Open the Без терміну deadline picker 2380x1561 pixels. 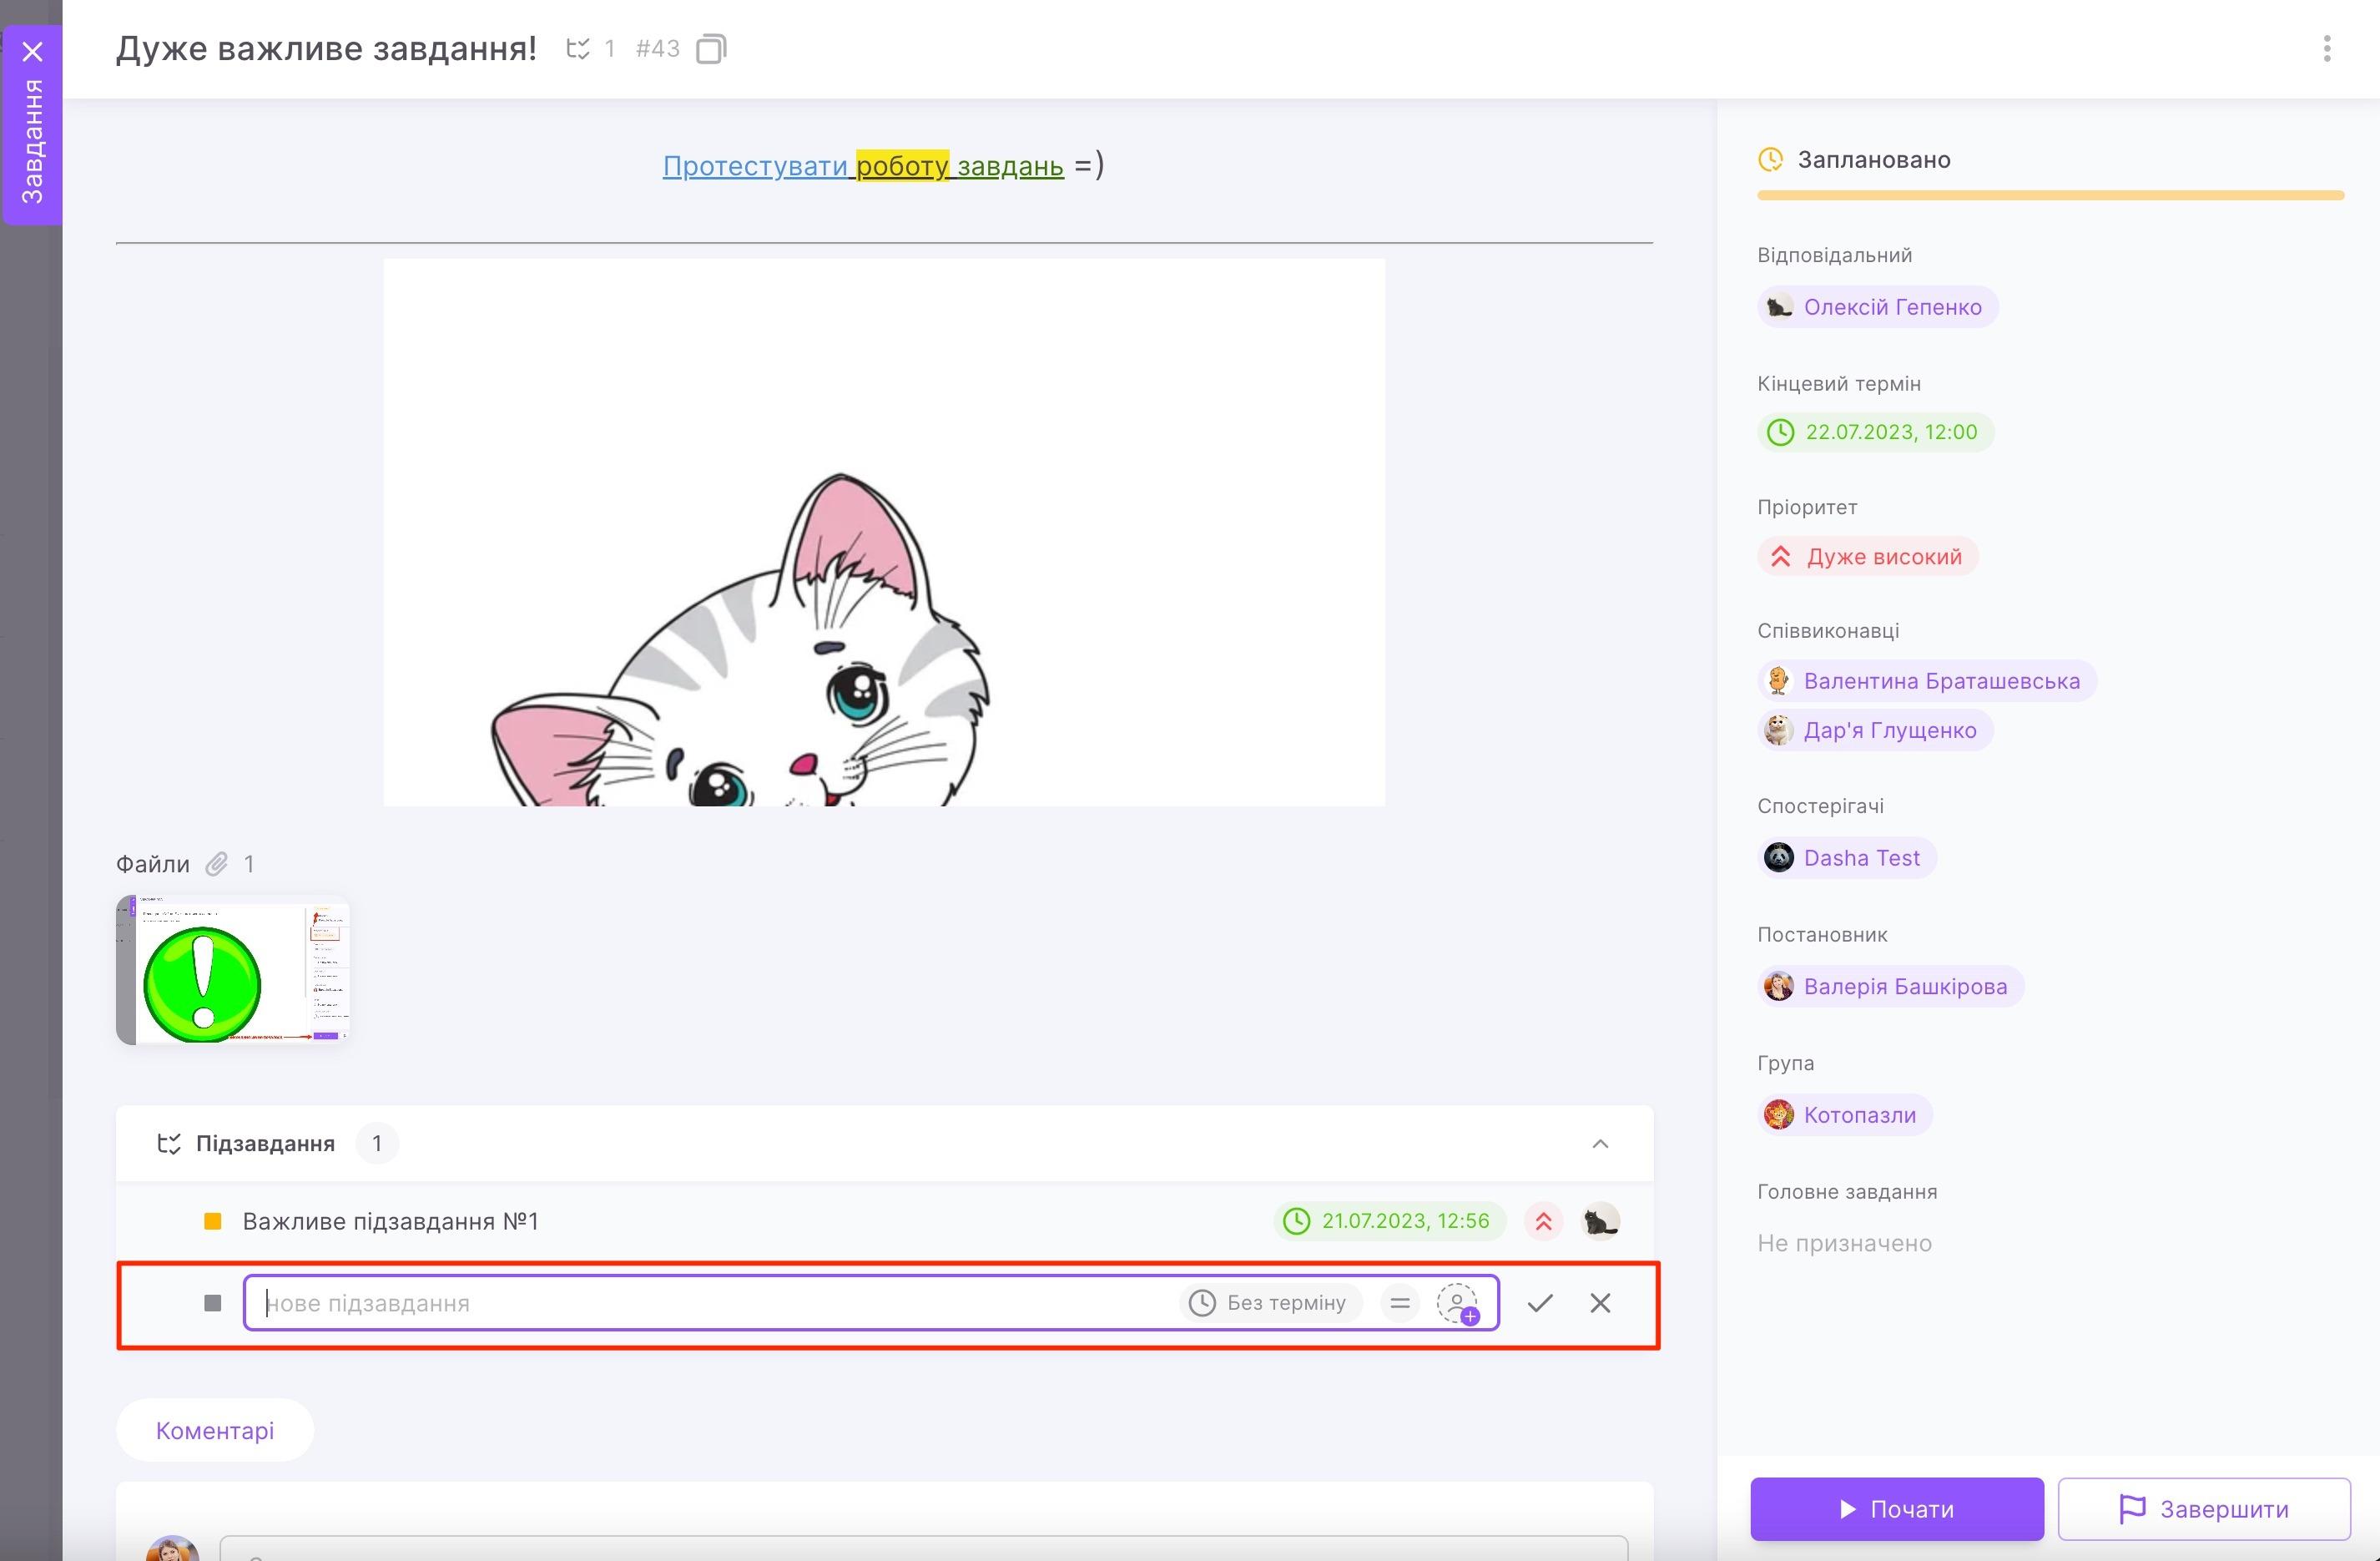point(1270,1303)
